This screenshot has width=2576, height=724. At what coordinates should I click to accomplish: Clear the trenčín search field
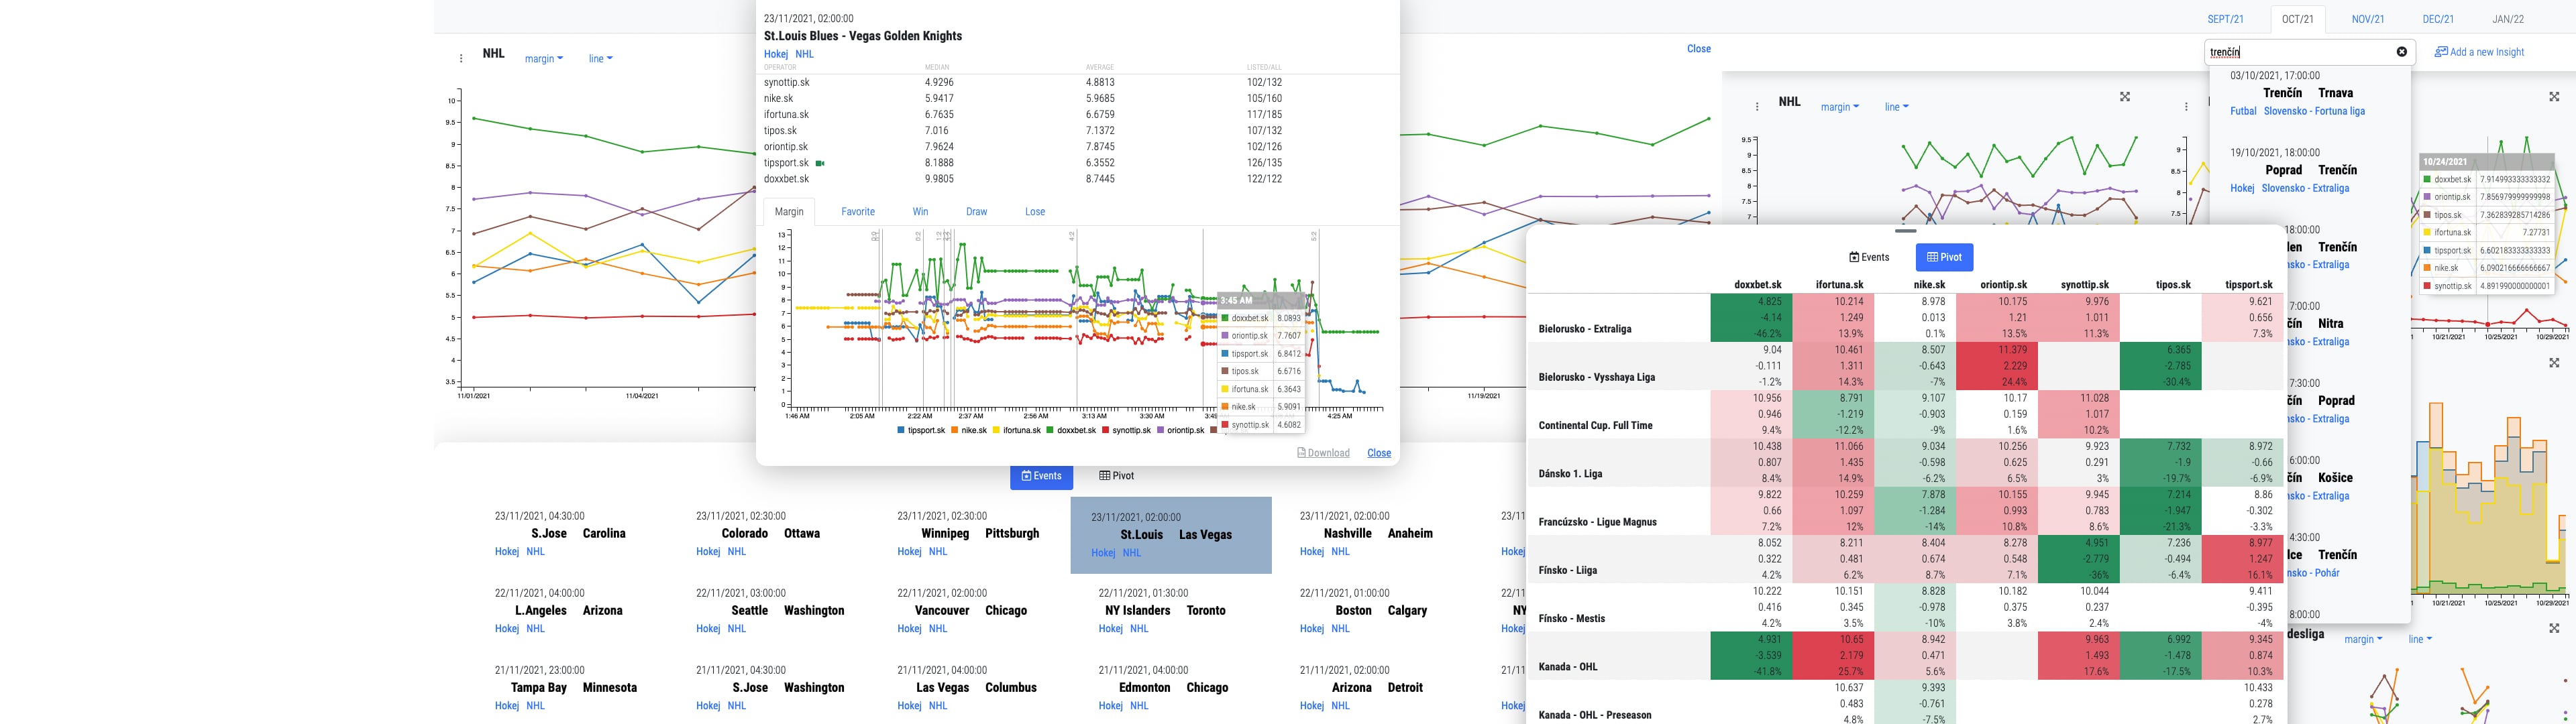click(x=2401, y=52)
